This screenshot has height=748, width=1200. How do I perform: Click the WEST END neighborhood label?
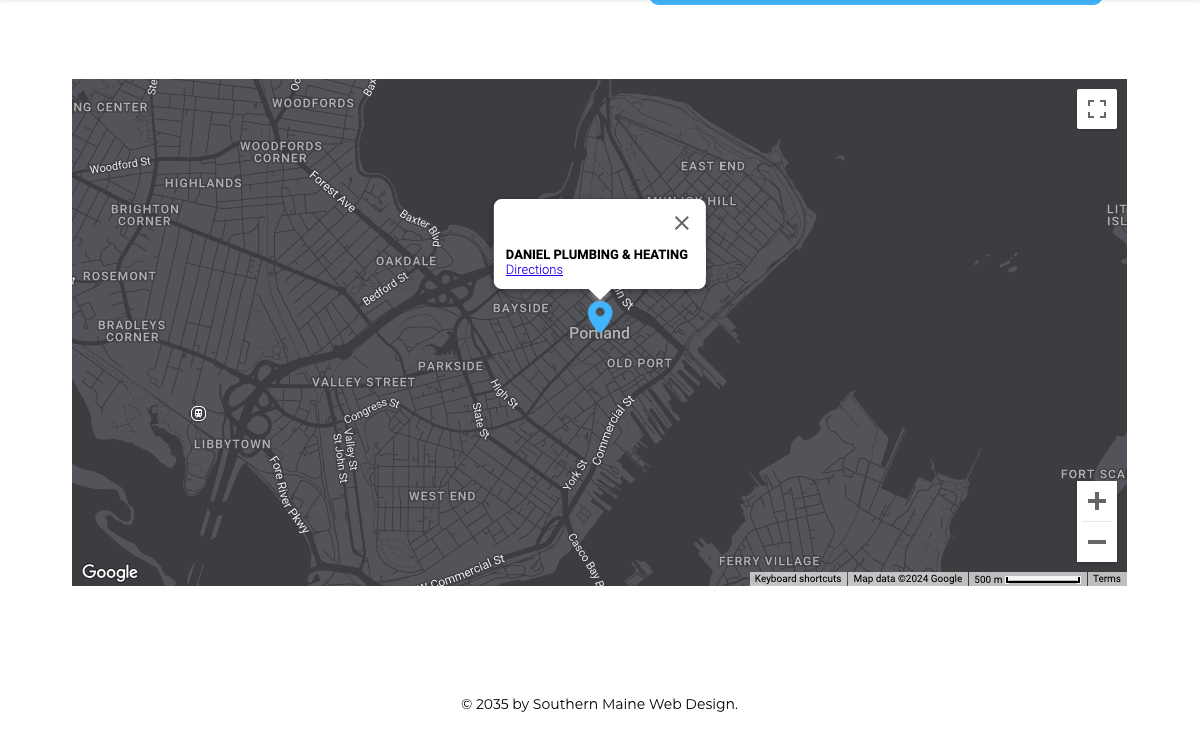pyautogui.click(x=442, y=496)
